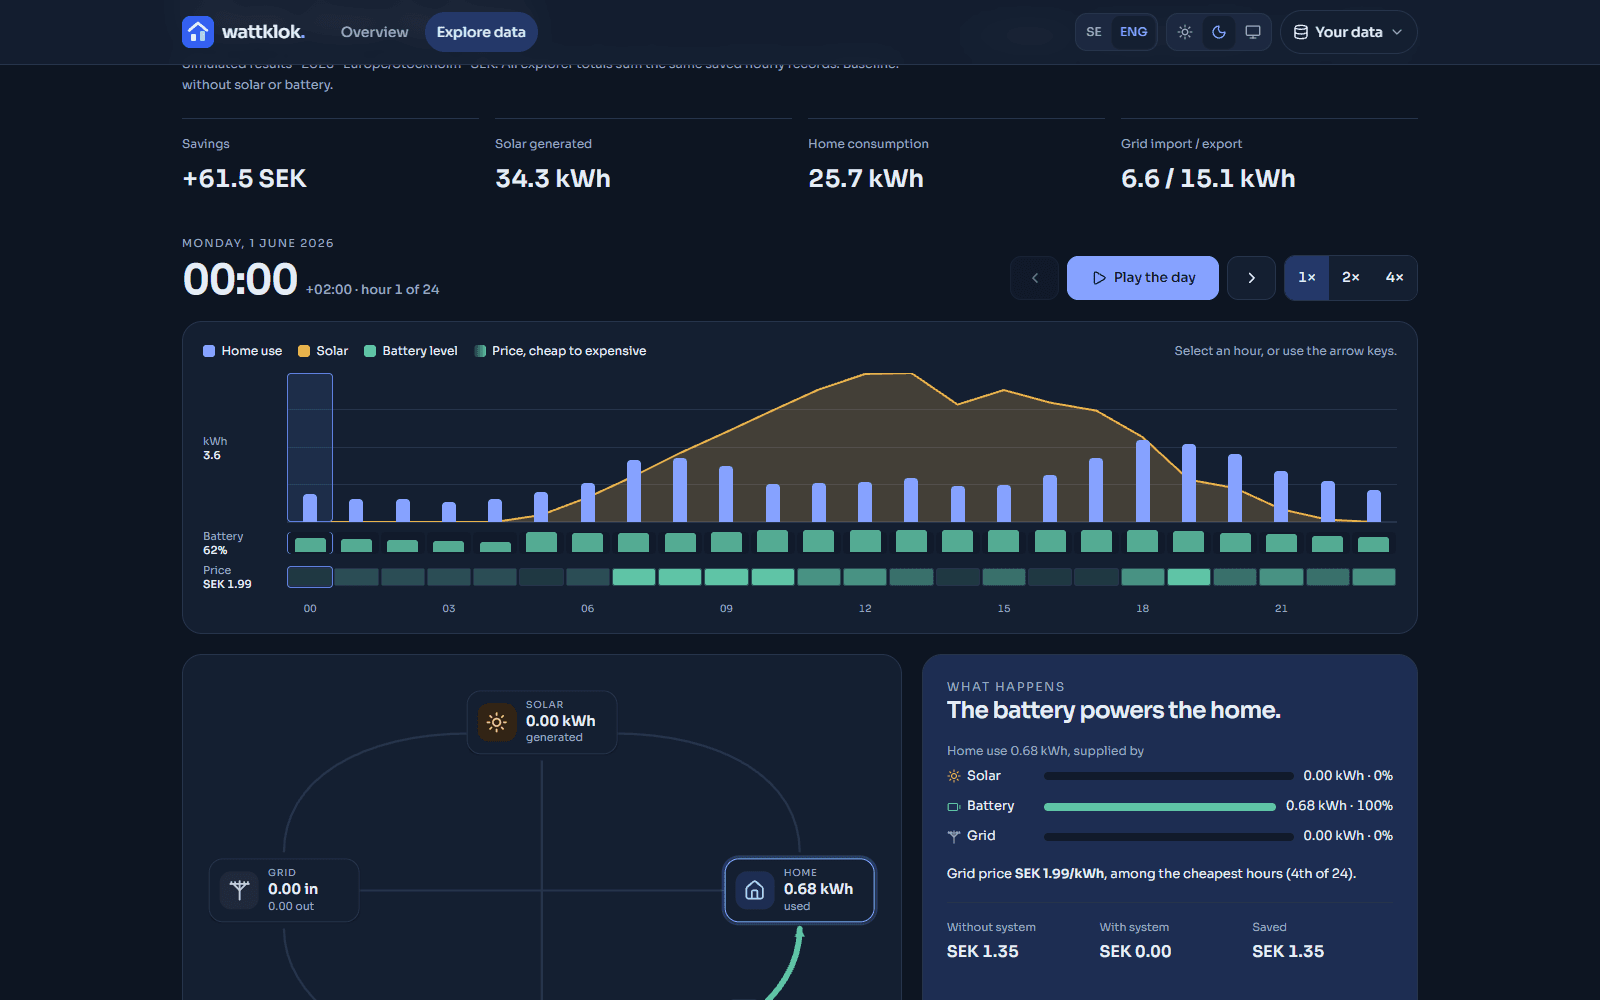Advance to next hour chevron

pyautogui.click(x=1251, y=278)
